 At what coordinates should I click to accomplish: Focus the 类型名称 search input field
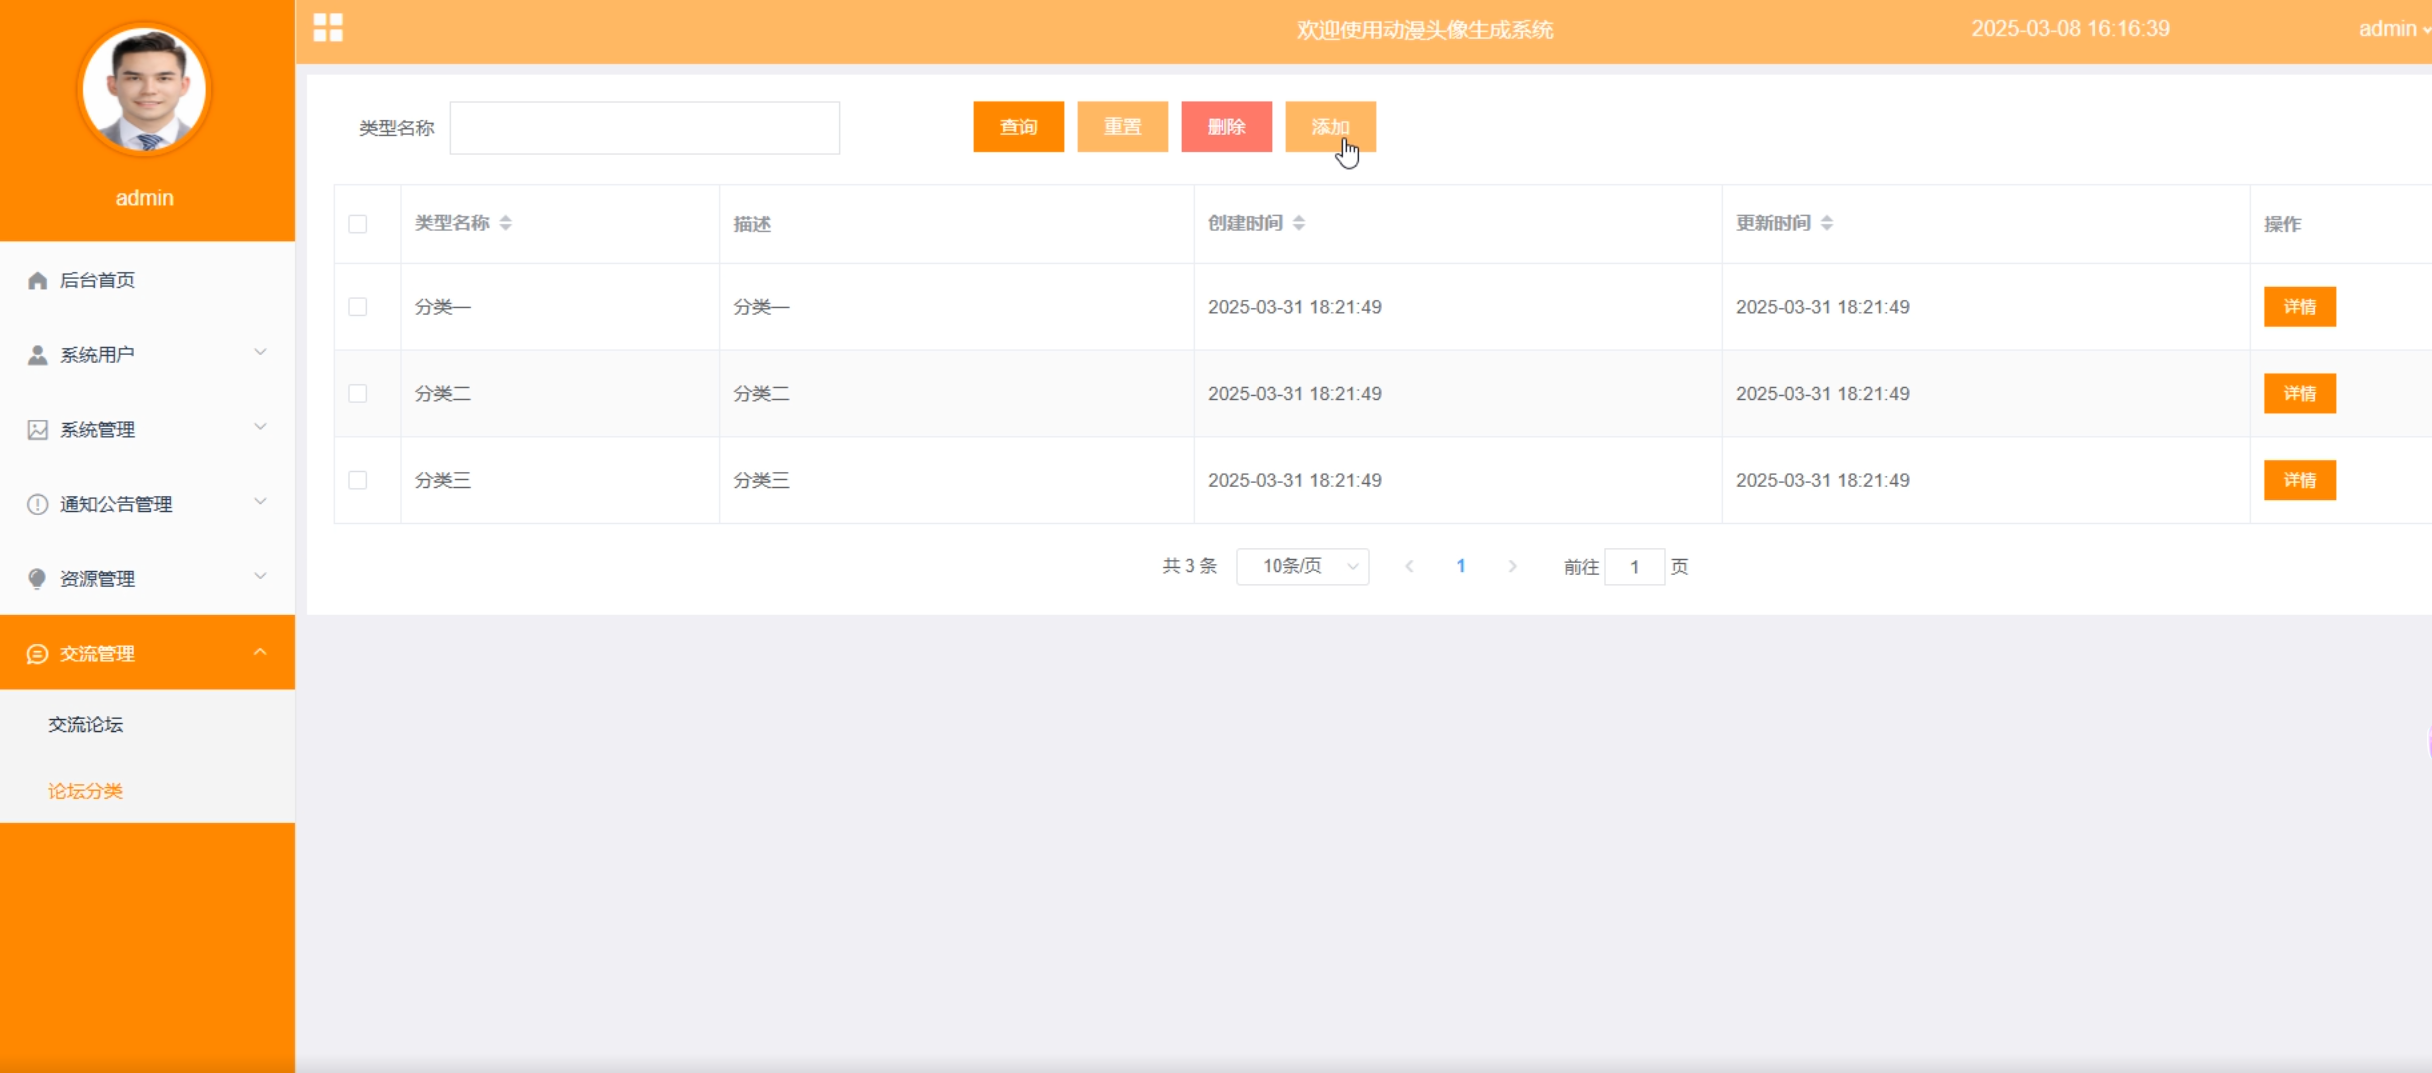pyautogui.click(x=644, y=128)
